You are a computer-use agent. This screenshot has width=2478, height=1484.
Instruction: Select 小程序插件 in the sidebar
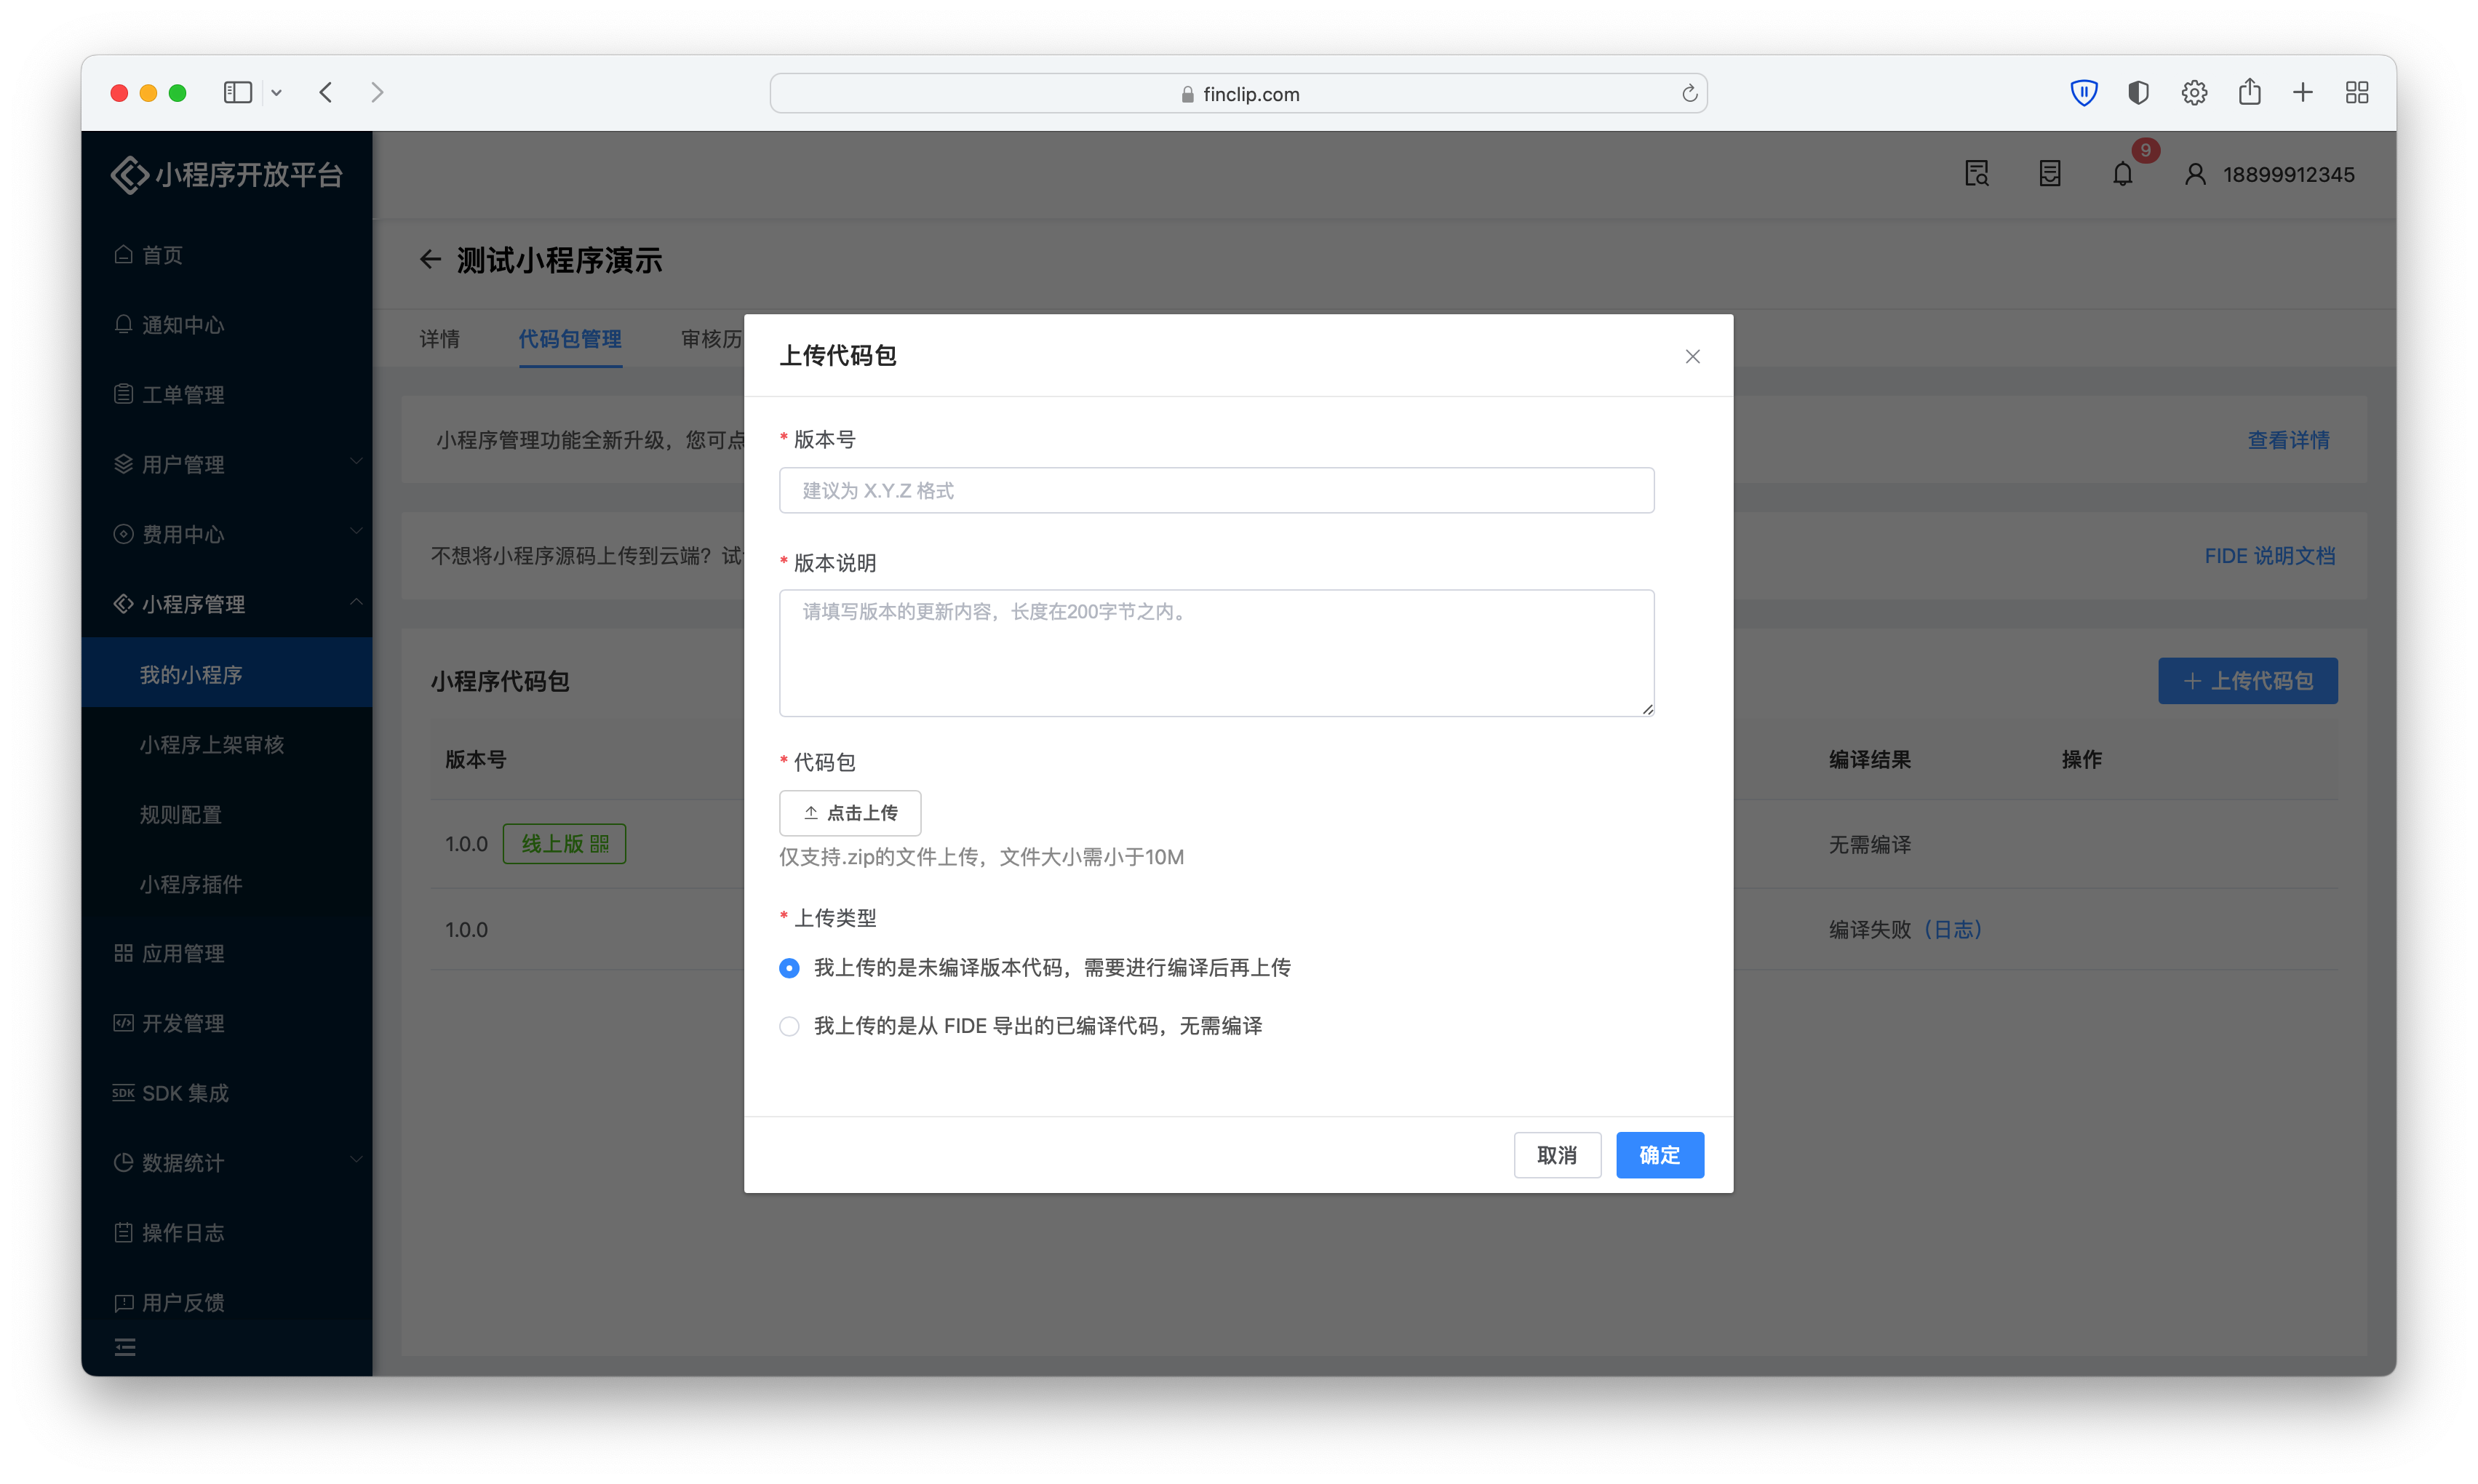[227, 884]
